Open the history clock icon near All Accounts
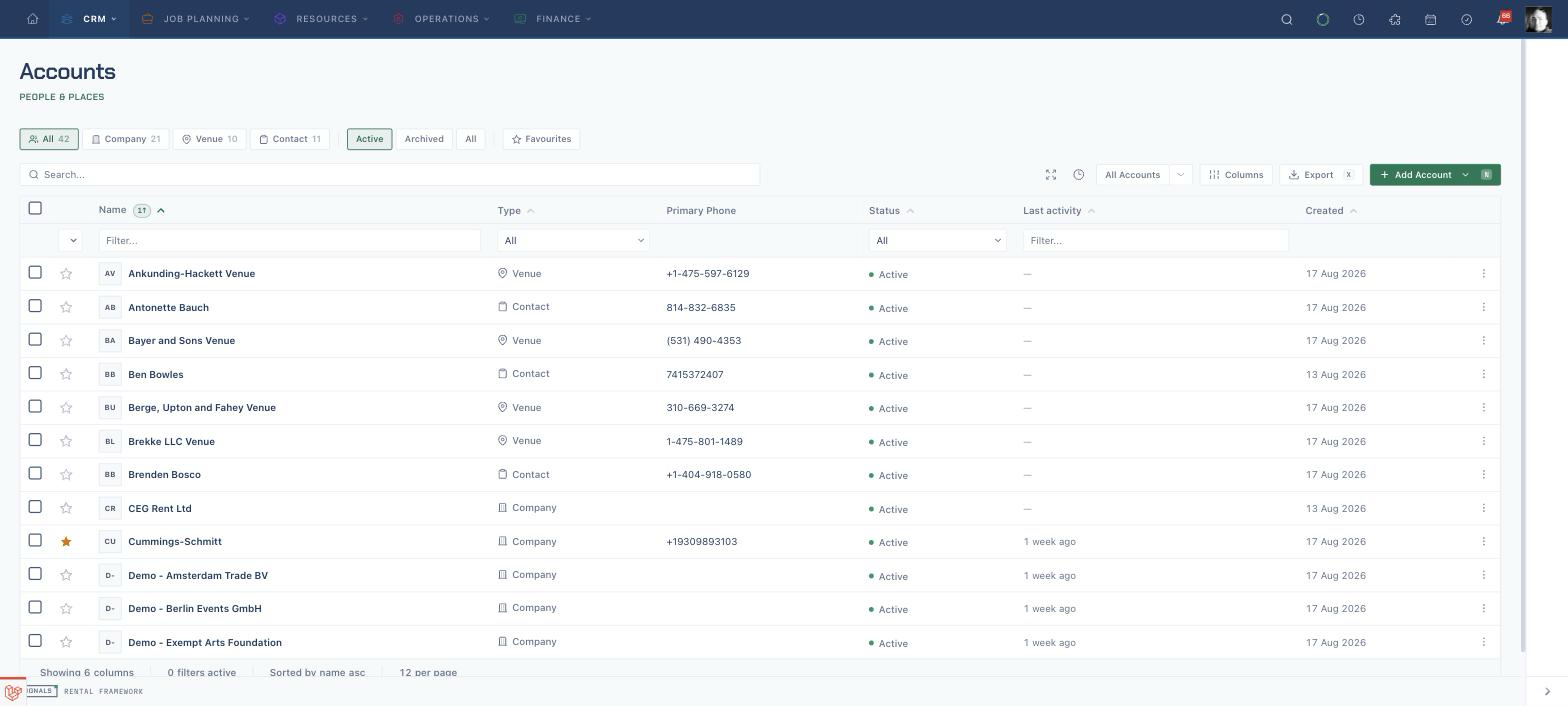The height and width of the screenshot is (706, 1568). (x=1079, y=175)
